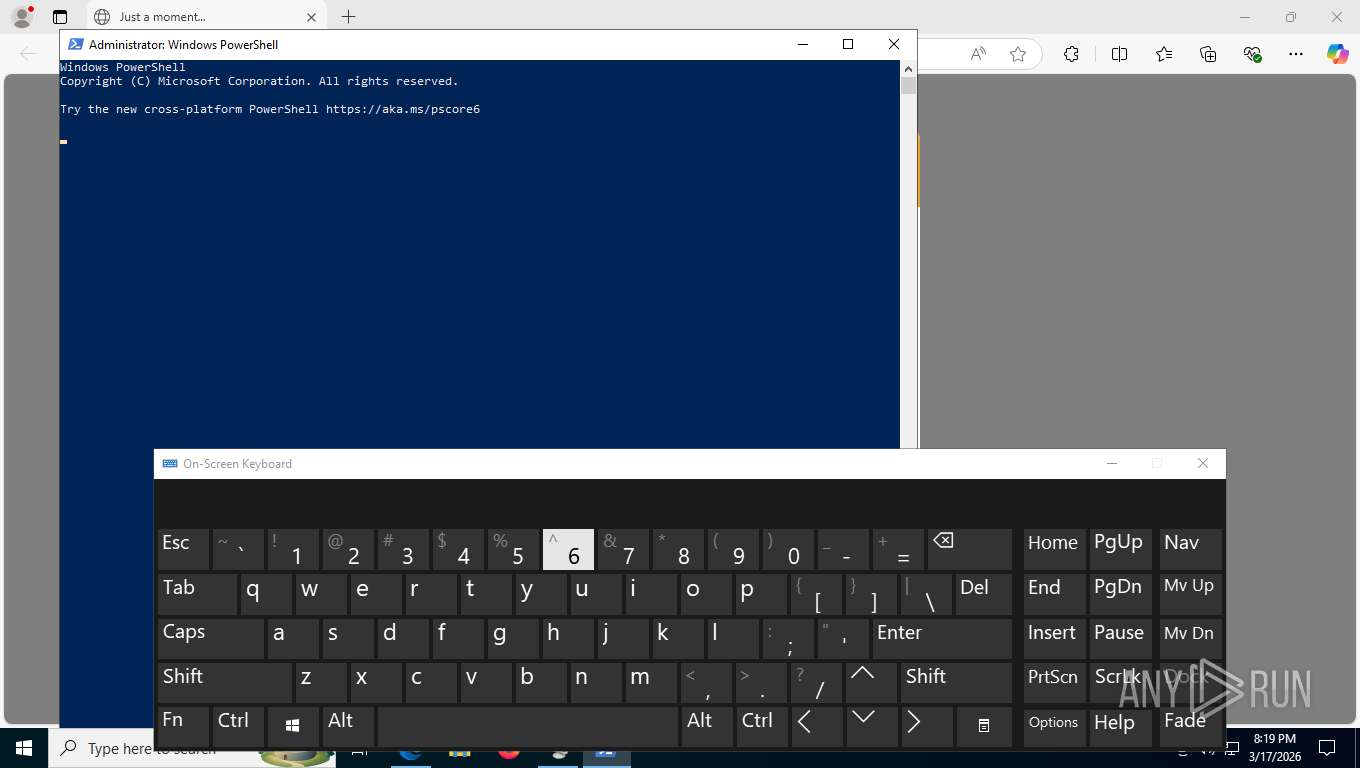Image resolution: width=1360 pixels, height=768 pixels.
Task: Tap the up arrow key
Action: [x=871, y=682]
